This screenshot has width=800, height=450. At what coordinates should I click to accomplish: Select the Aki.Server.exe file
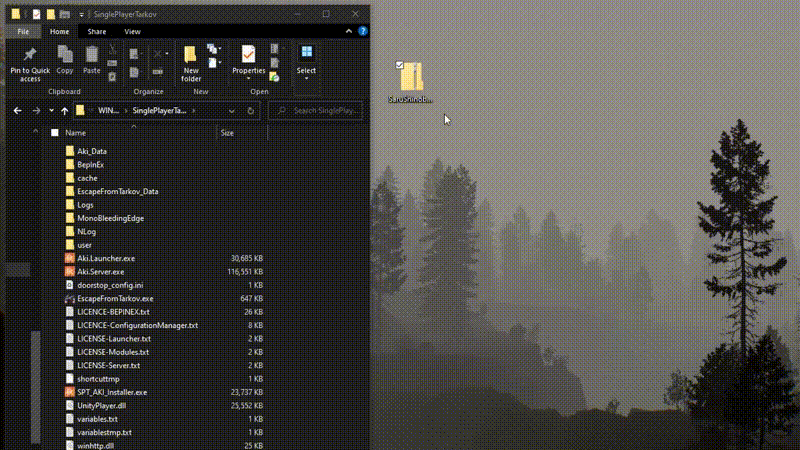pos(101,272)
